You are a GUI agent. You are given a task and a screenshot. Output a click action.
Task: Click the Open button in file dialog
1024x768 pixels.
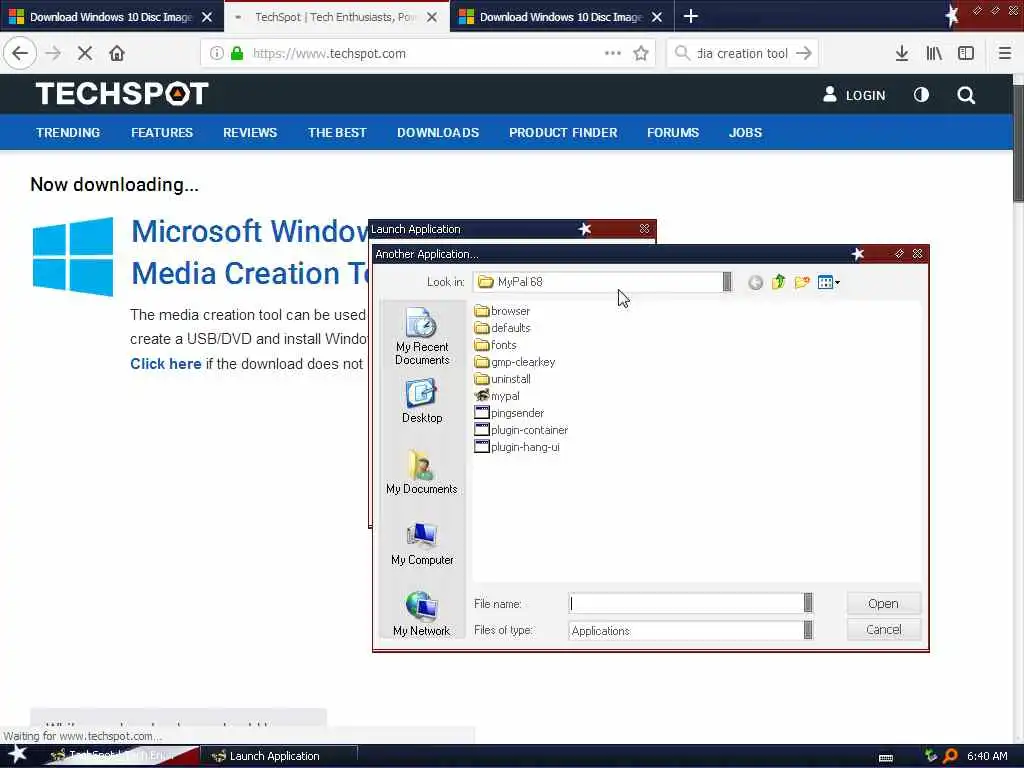point(884,603)
